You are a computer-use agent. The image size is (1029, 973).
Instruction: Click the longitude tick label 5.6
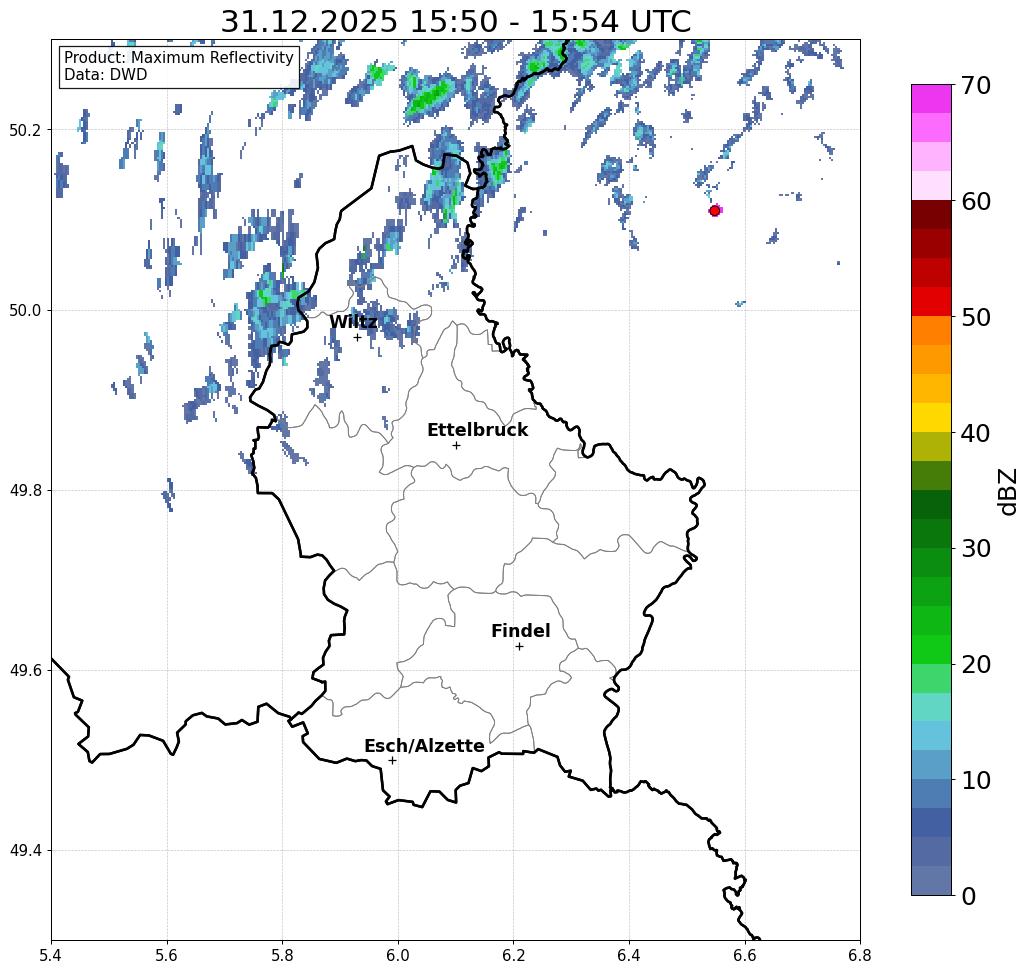(167, 955)
